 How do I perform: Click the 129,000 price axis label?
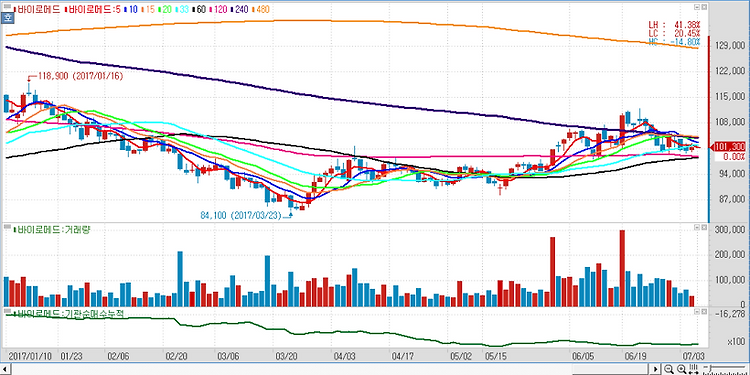pos(730,45)
